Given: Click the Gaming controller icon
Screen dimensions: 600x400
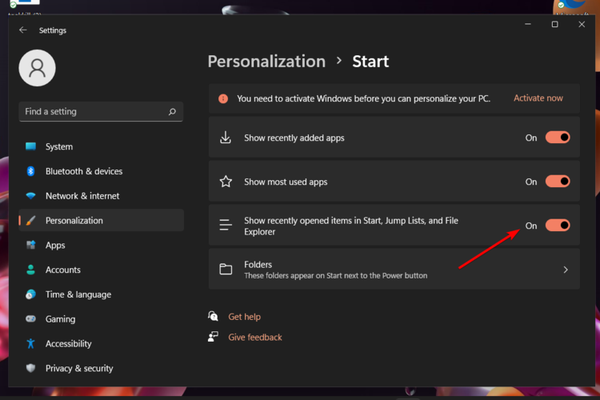Looking at the screenshot, I should pos(31,318).
